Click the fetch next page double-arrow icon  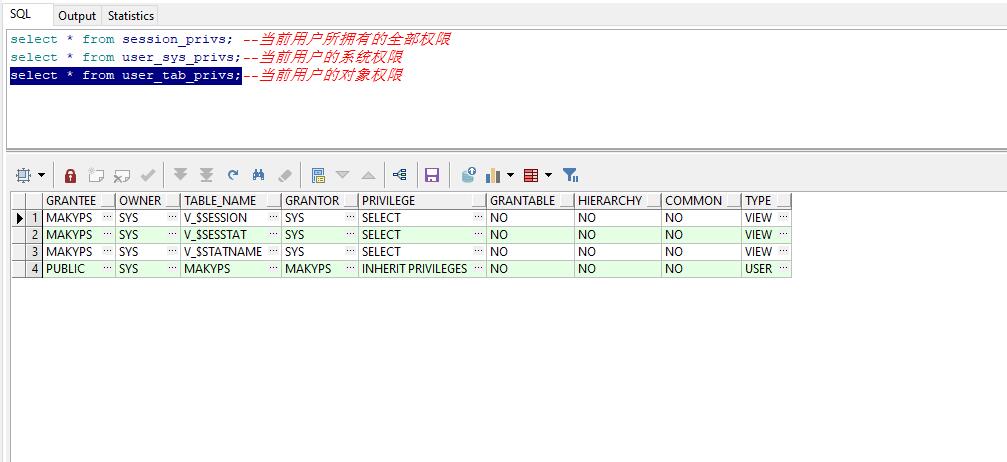(x=180, y=175)
